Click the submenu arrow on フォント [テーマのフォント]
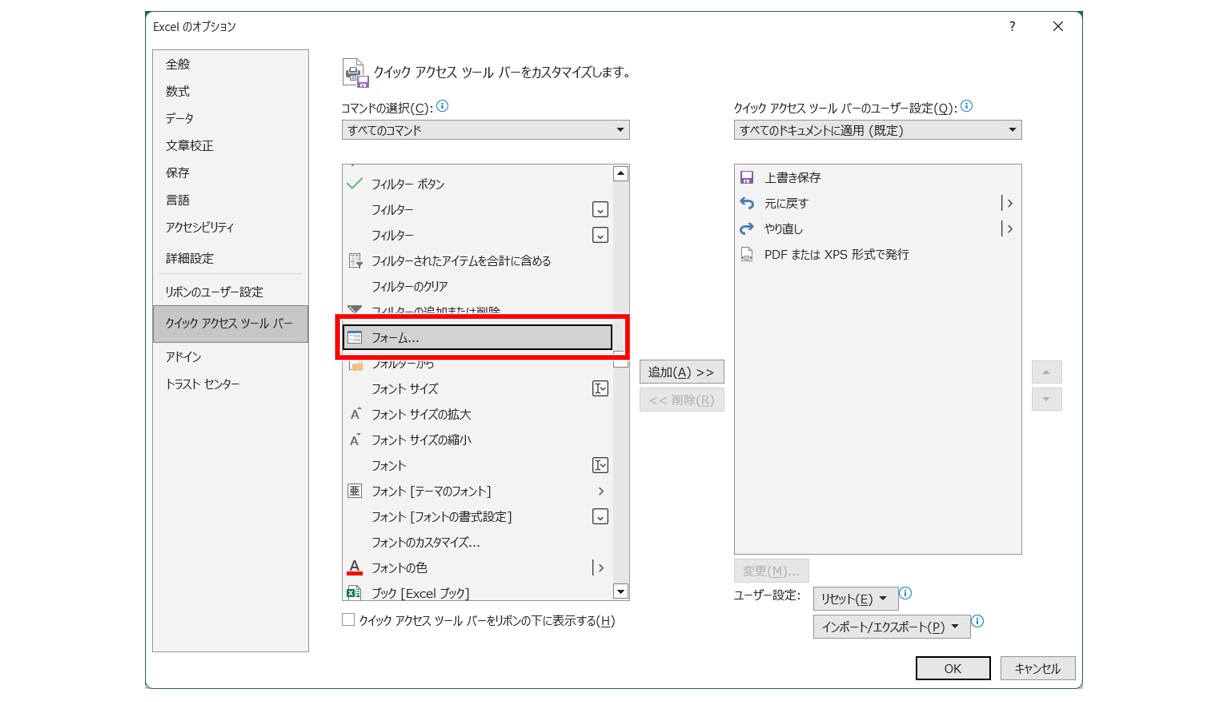Viewport: 1226px width, 702px height. point(601,491)
